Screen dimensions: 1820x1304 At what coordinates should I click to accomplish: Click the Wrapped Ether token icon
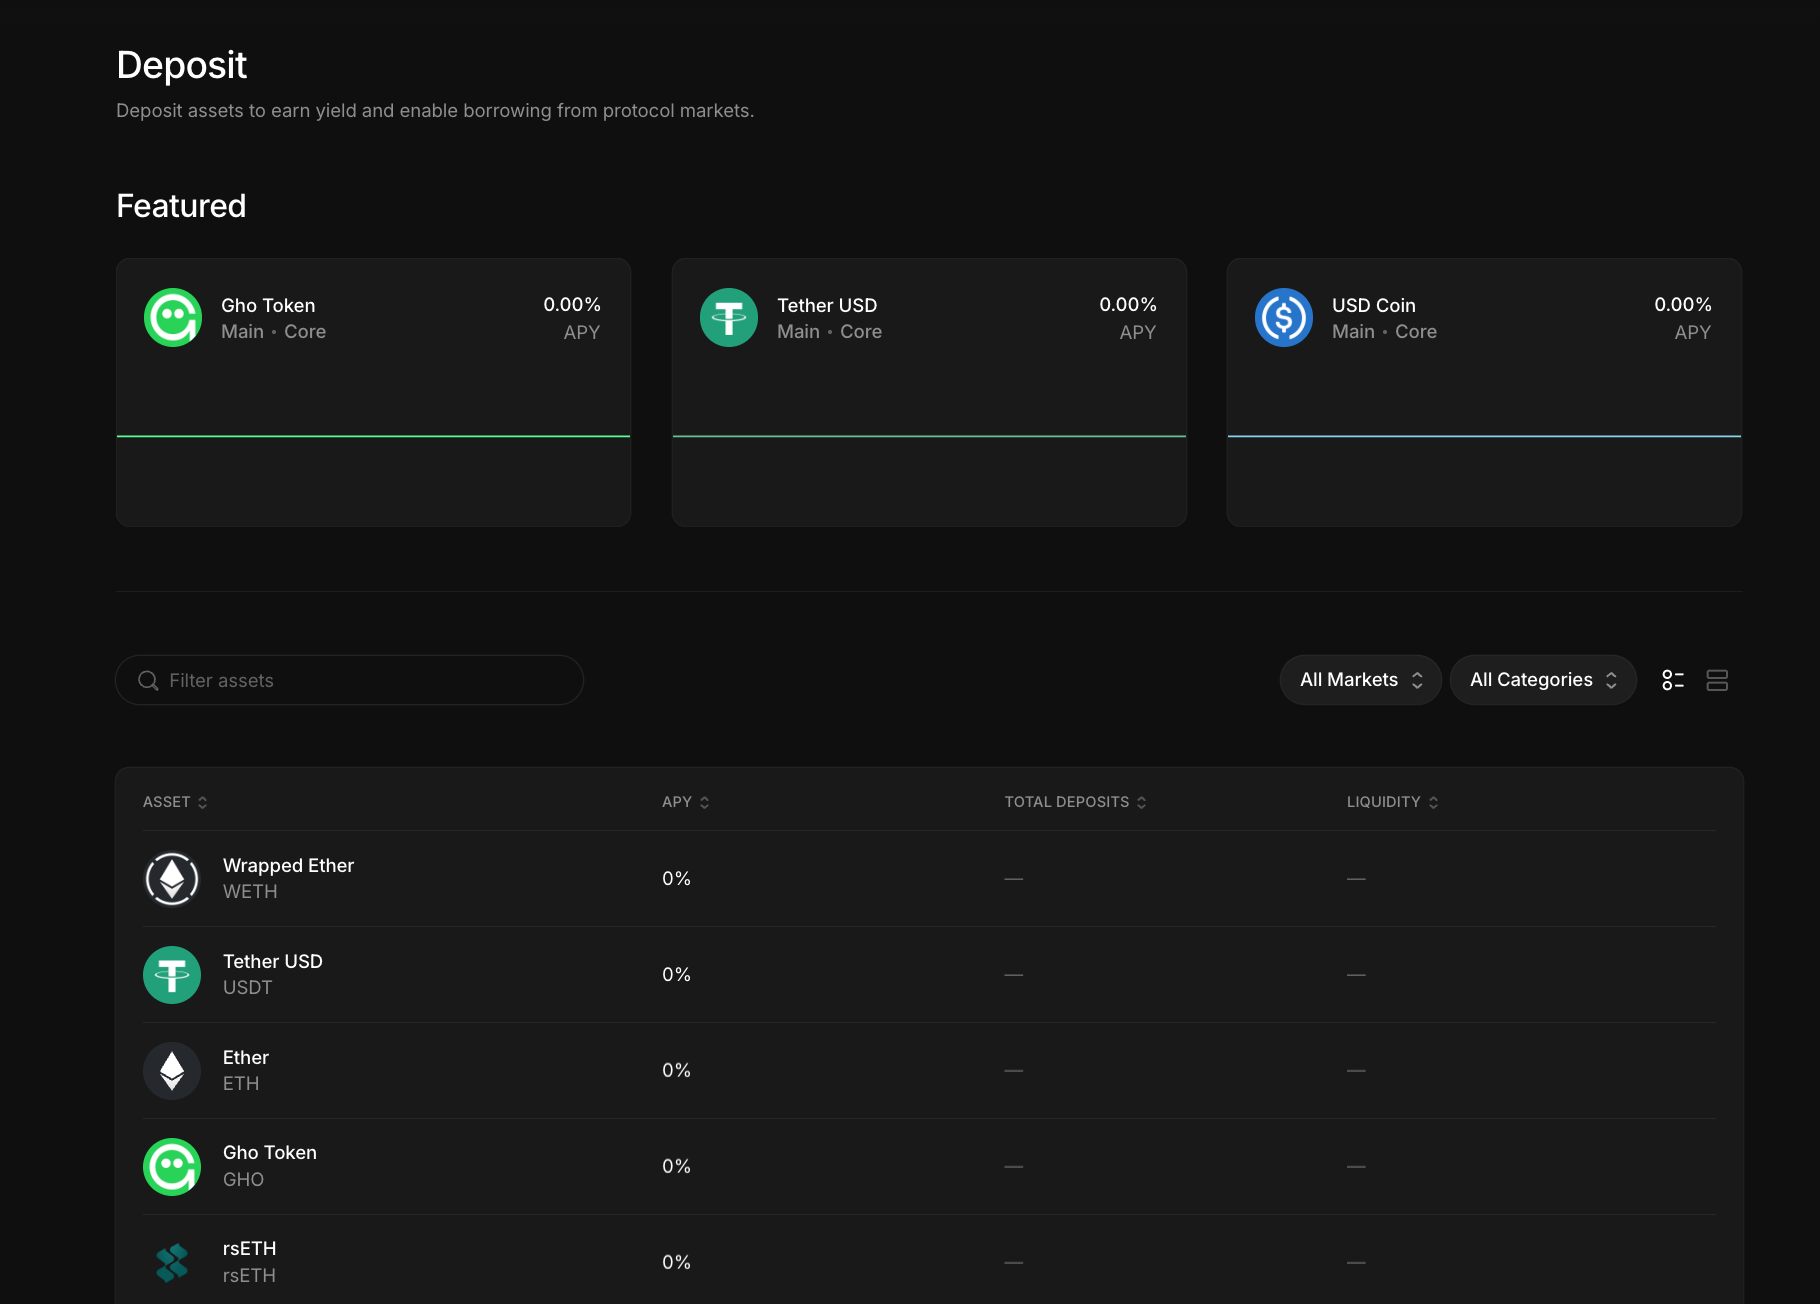point(172,879)
